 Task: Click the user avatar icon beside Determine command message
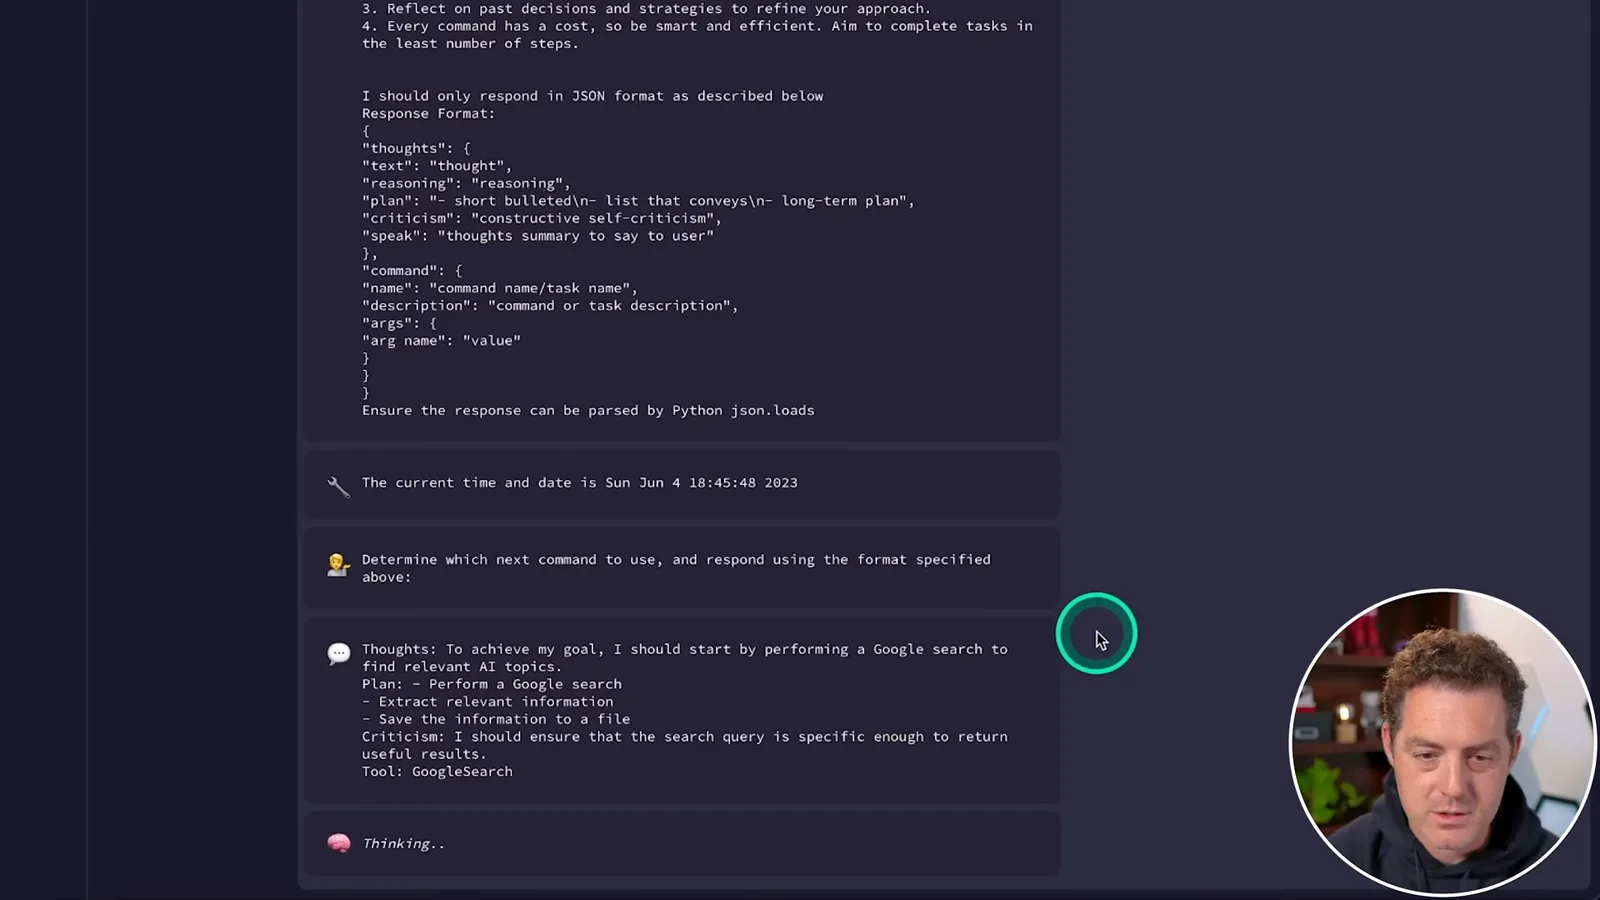click(338, 565)
